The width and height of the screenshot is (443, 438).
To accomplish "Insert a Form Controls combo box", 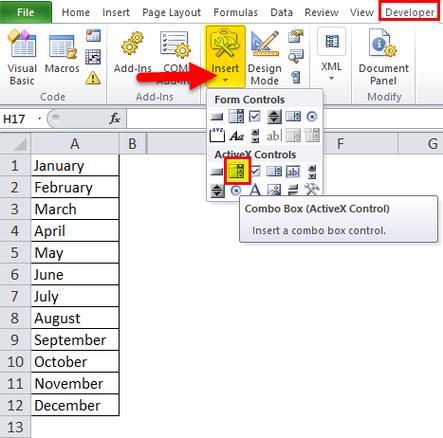I will pyautogui.click(x=236, y=117).
